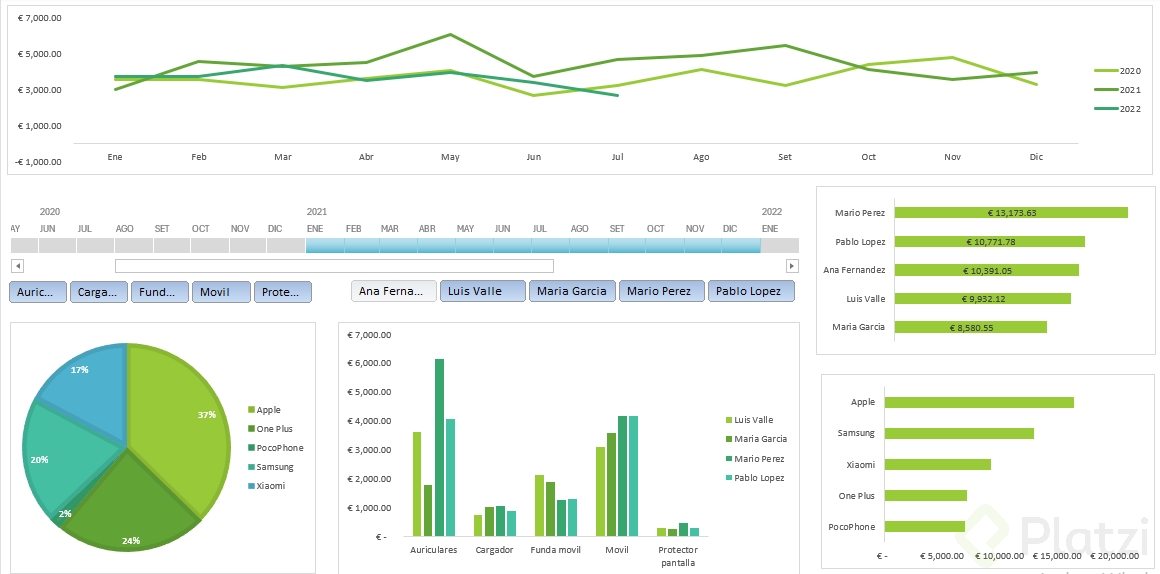Toggle the Luis Valle slicer button
Viewport: 1160px width, 574px height.
483,291
